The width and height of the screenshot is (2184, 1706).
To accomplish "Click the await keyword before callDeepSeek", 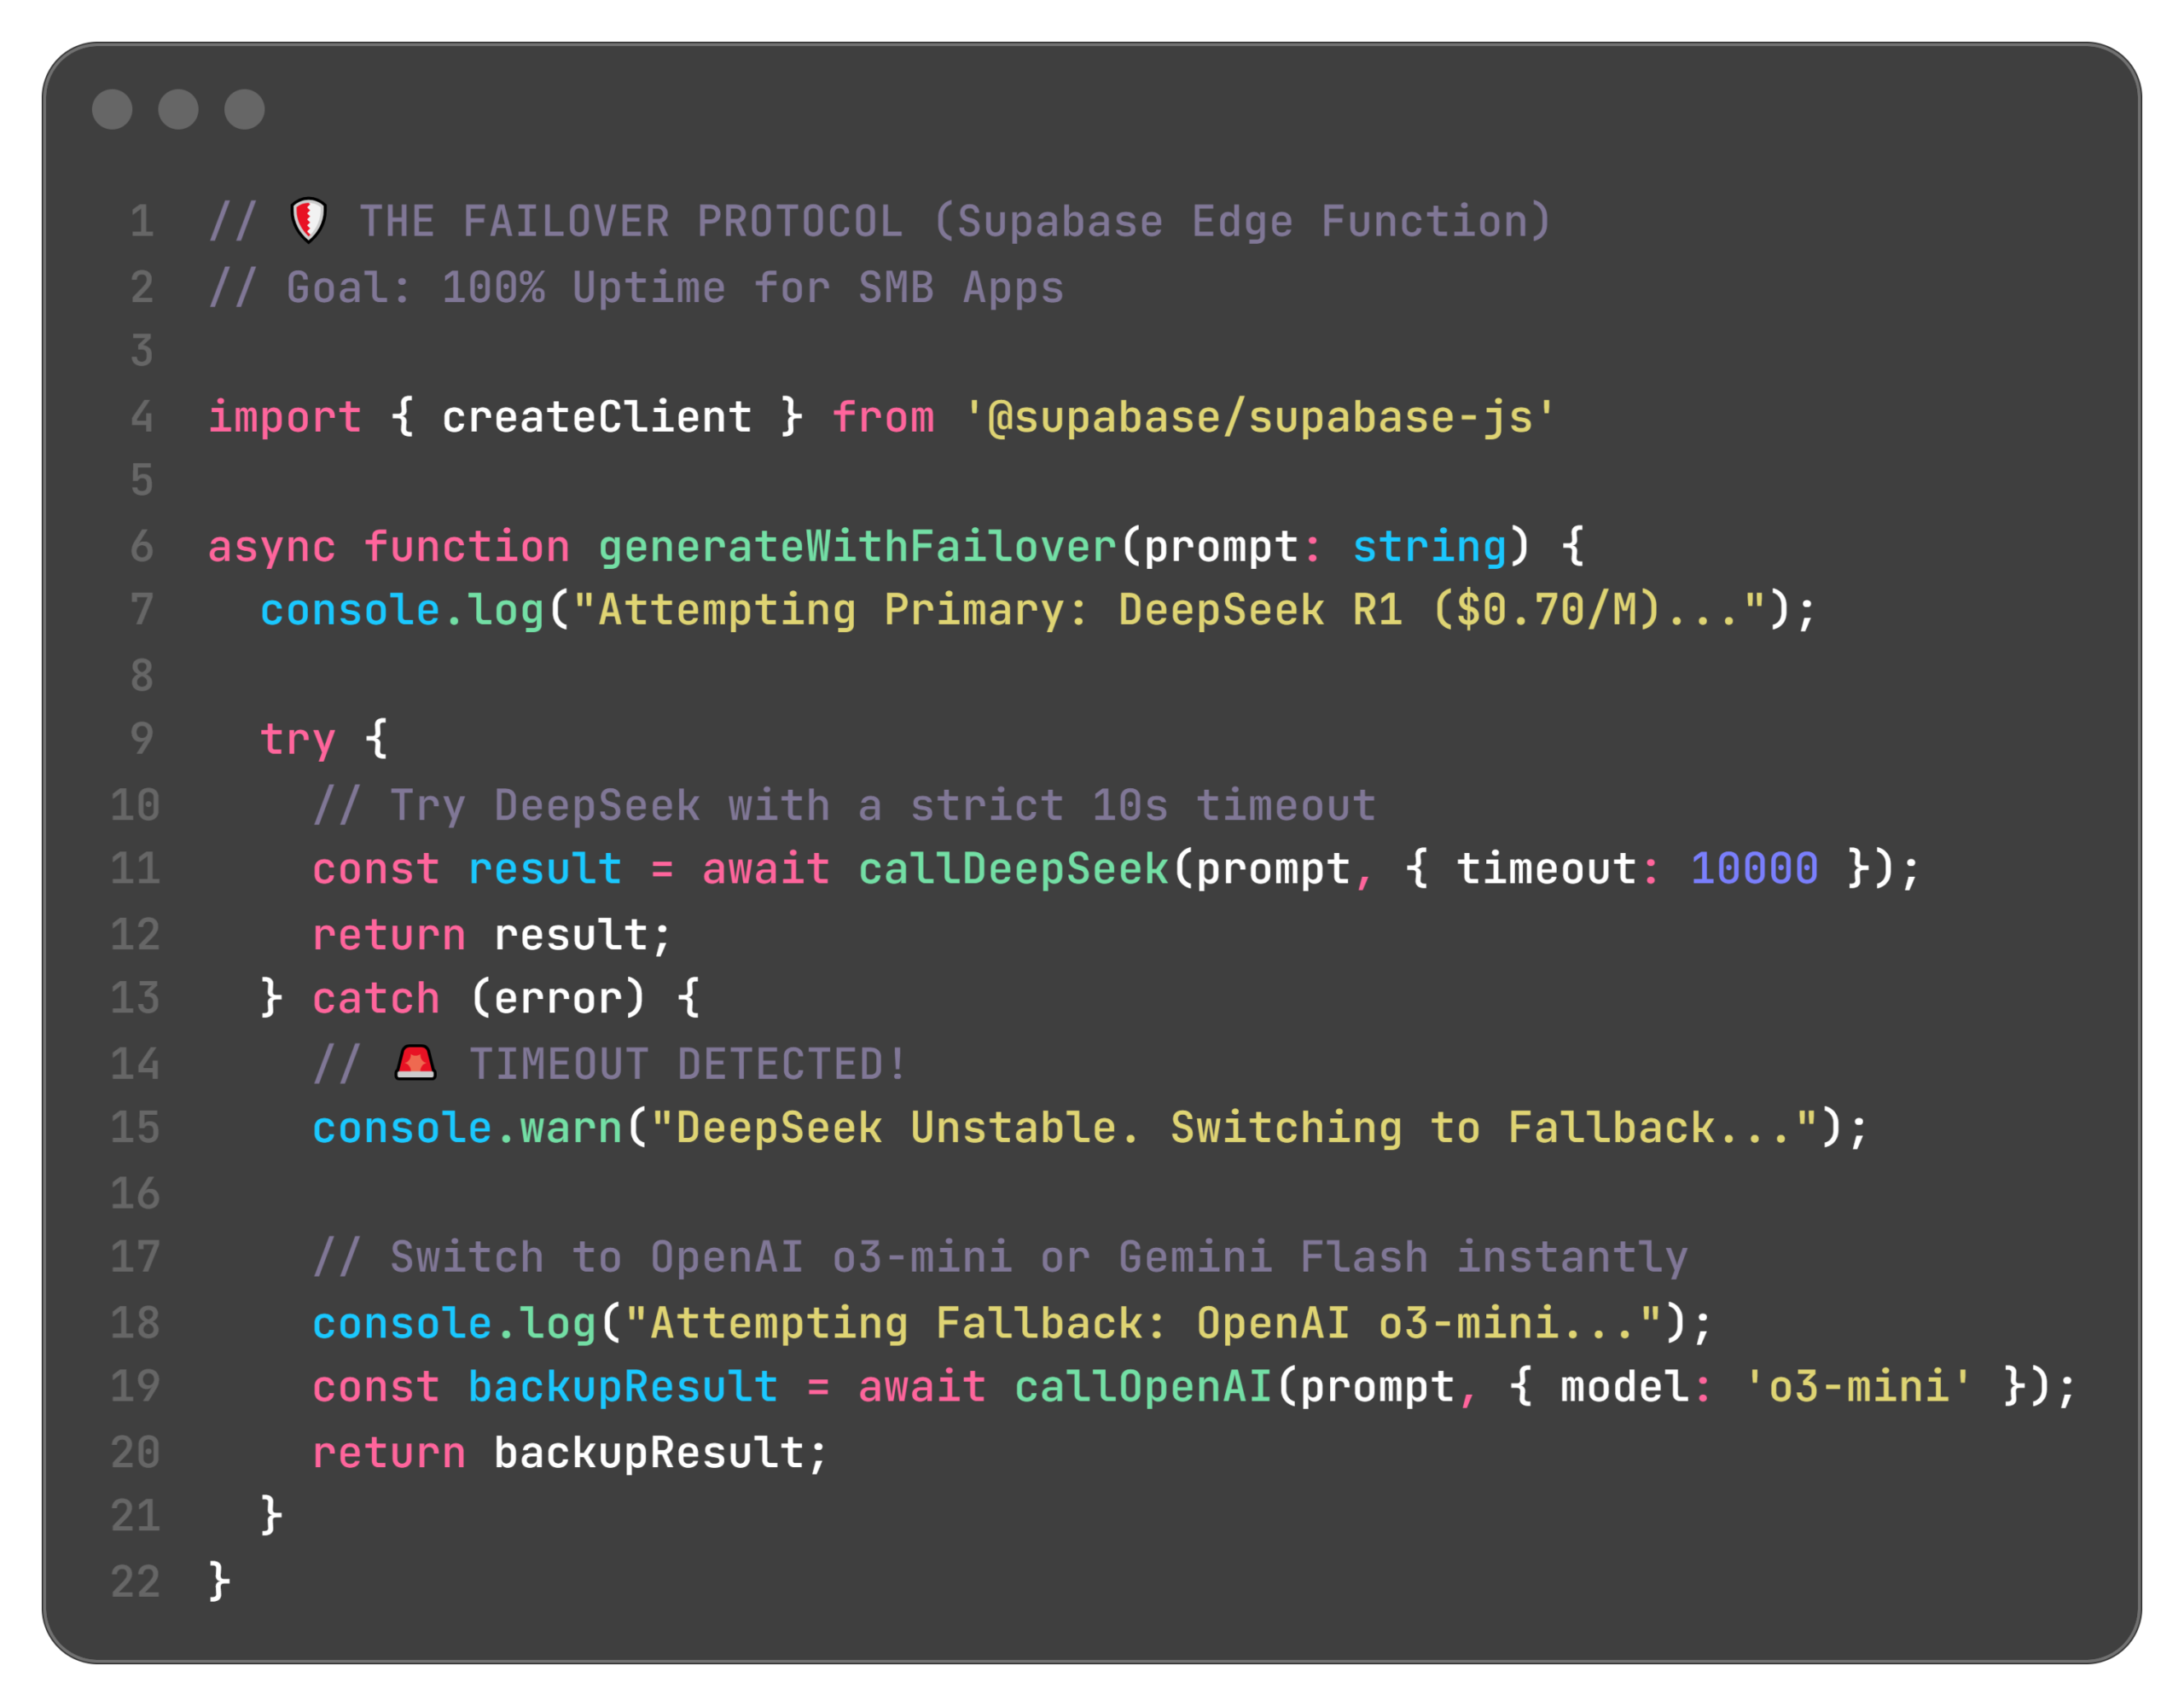I will [x=766, y=868].
